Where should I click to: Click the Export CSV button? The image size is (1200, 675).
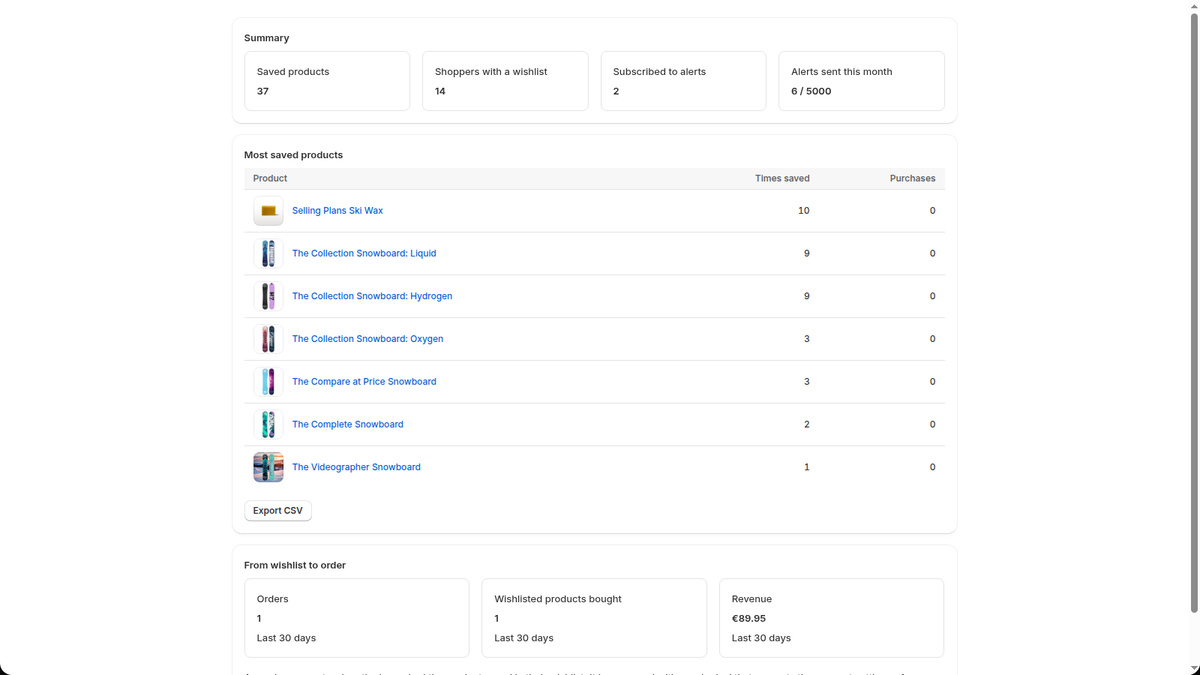click(x=278, y=511)
